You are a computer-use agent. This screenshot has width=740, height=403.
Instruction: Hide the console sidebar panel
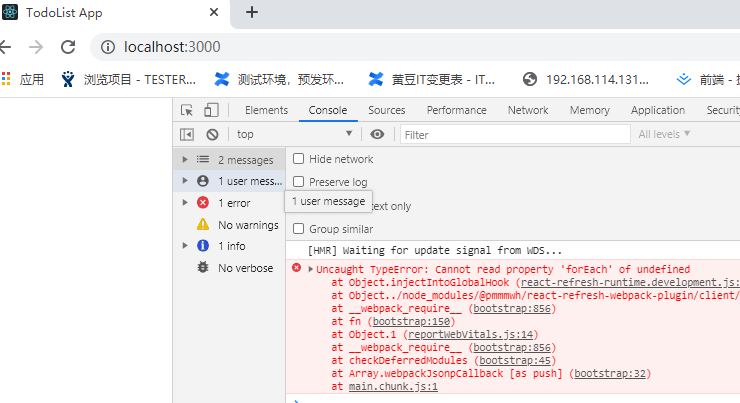(187, 134)
